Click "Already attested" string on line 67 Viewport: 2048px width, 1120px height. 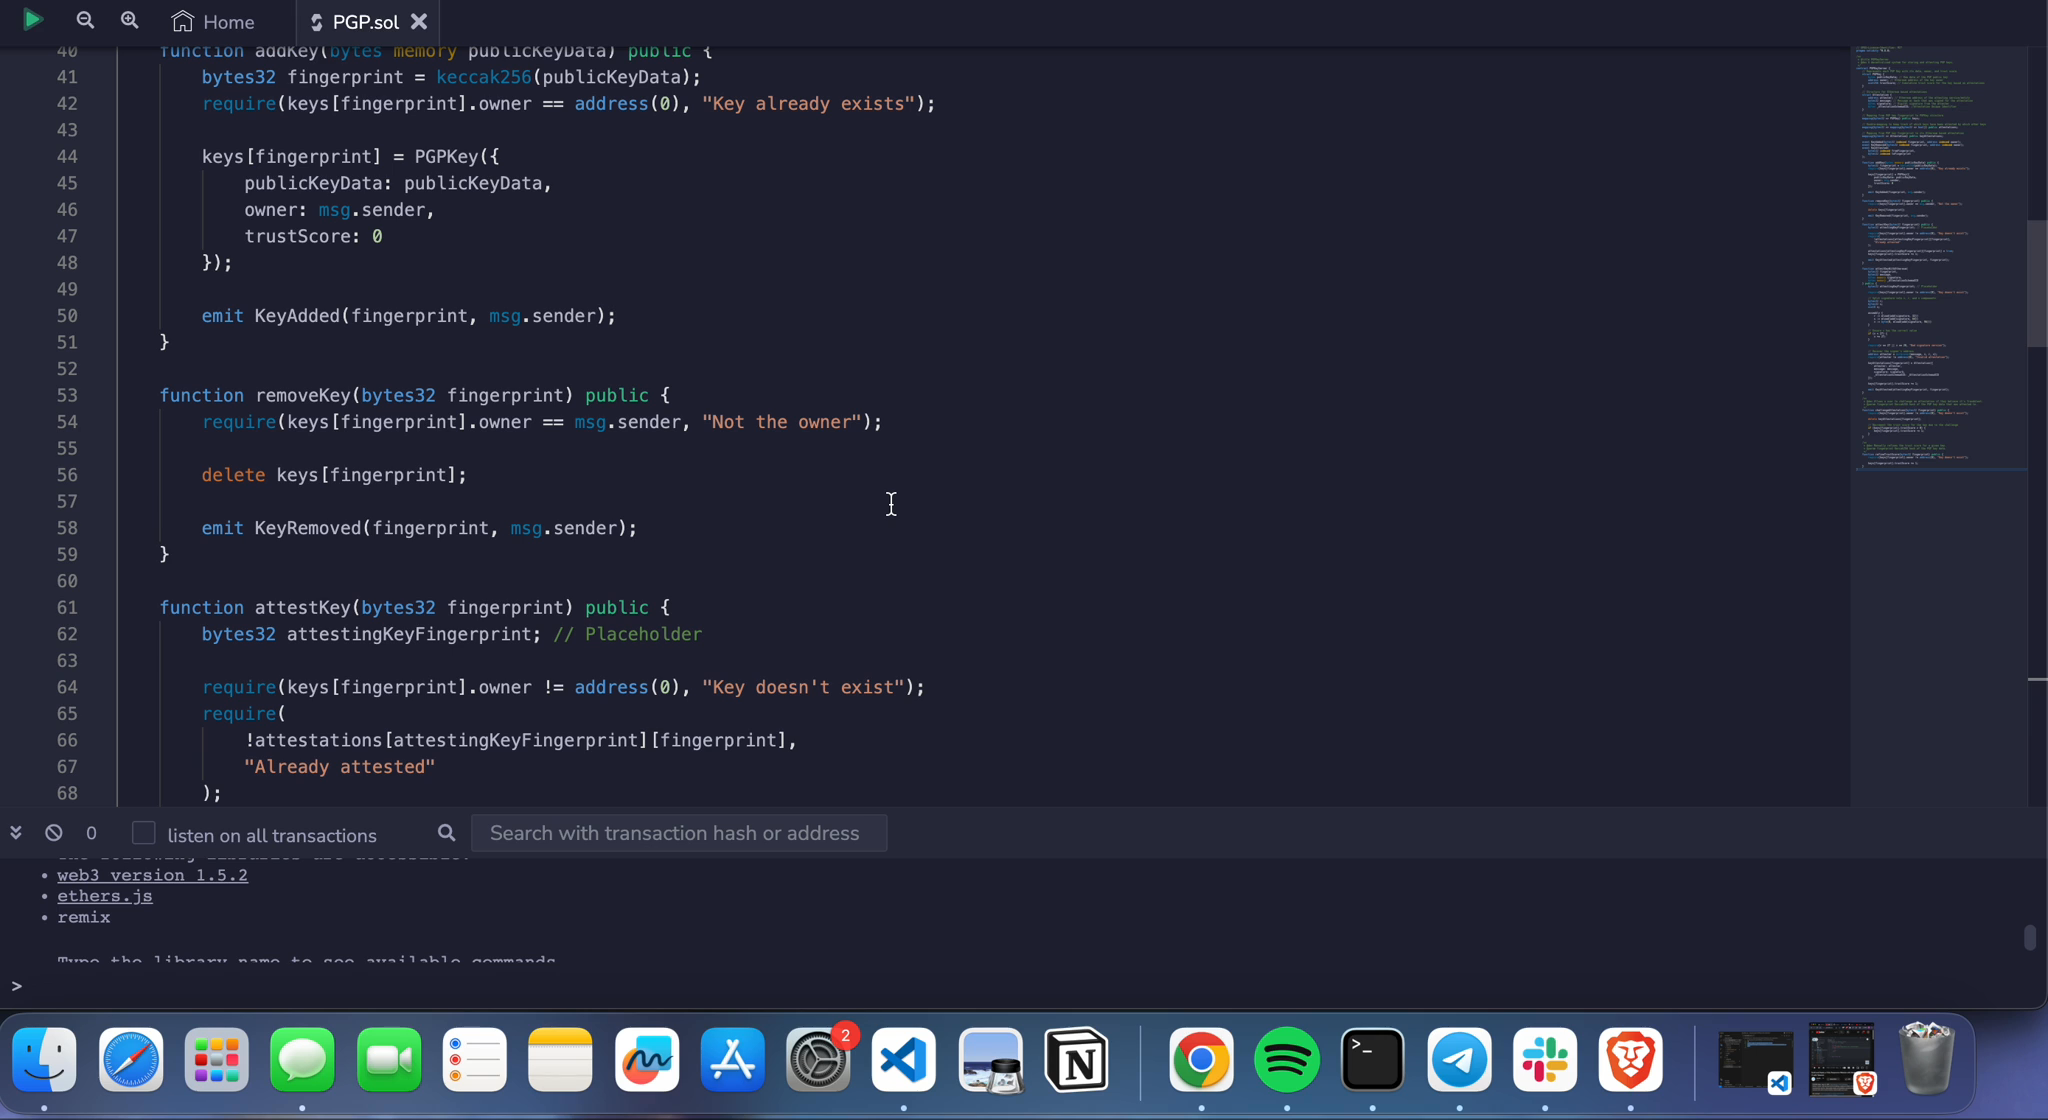340,767
